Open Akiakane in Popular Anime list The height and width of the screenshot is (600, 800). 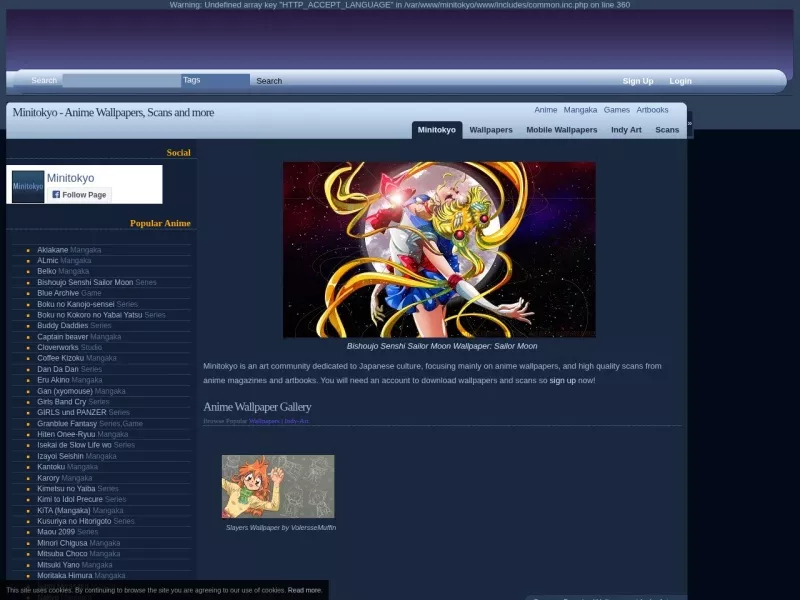click(53, 250)
